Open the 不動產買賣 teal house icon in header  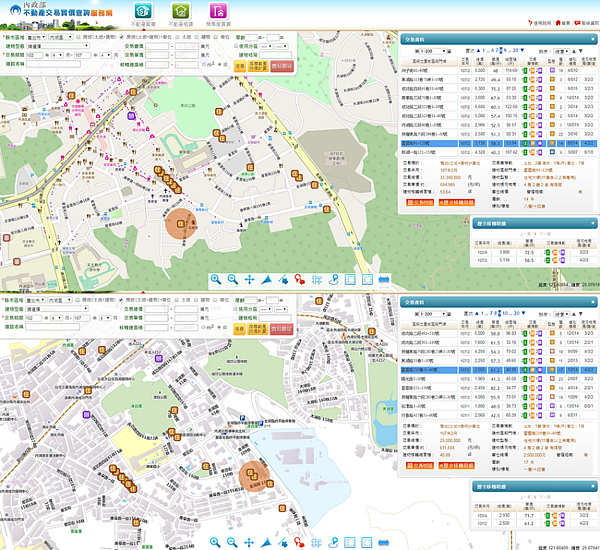point(143,11)
